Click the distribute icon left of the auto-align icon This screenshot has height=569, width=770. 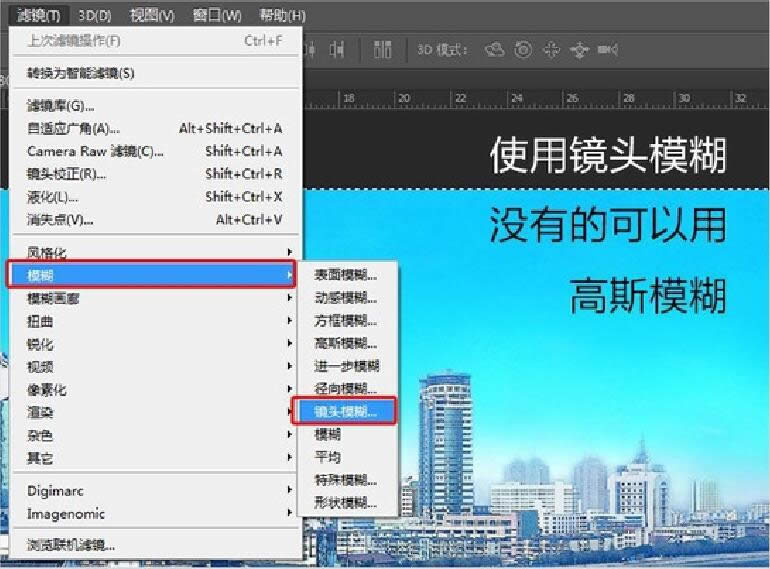(x=337, y=50)
